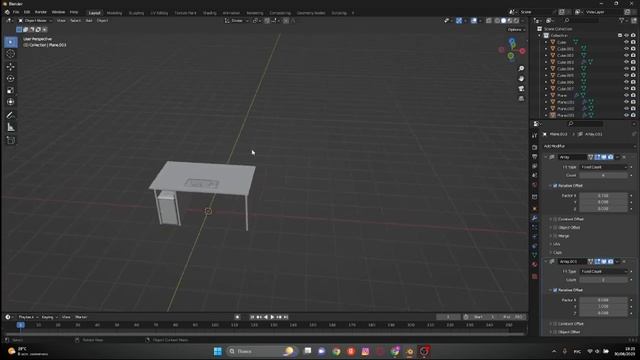Viewport: 640px width, 360px height.
Task: Expand the UVs subpanel
Action: click(557, 244)
